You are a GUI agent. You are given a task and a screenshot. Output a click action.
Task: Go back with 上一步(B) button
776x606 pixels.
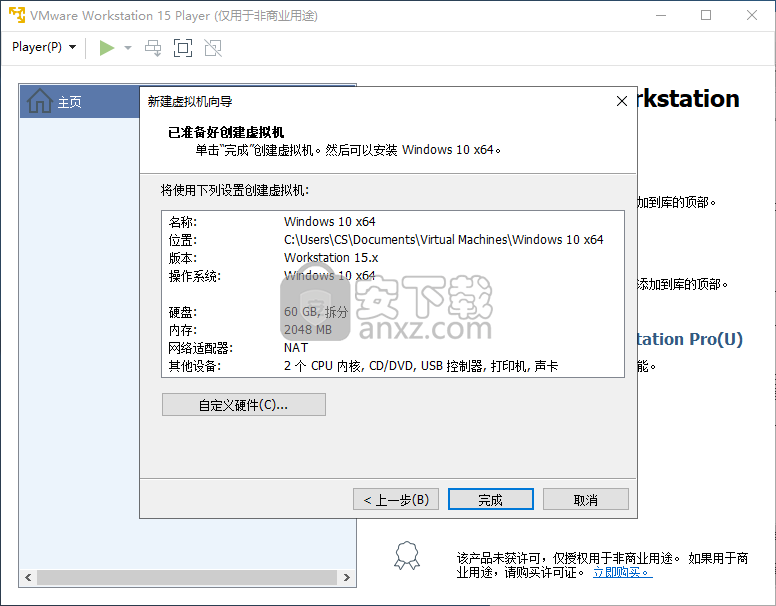tap(396, 499)
